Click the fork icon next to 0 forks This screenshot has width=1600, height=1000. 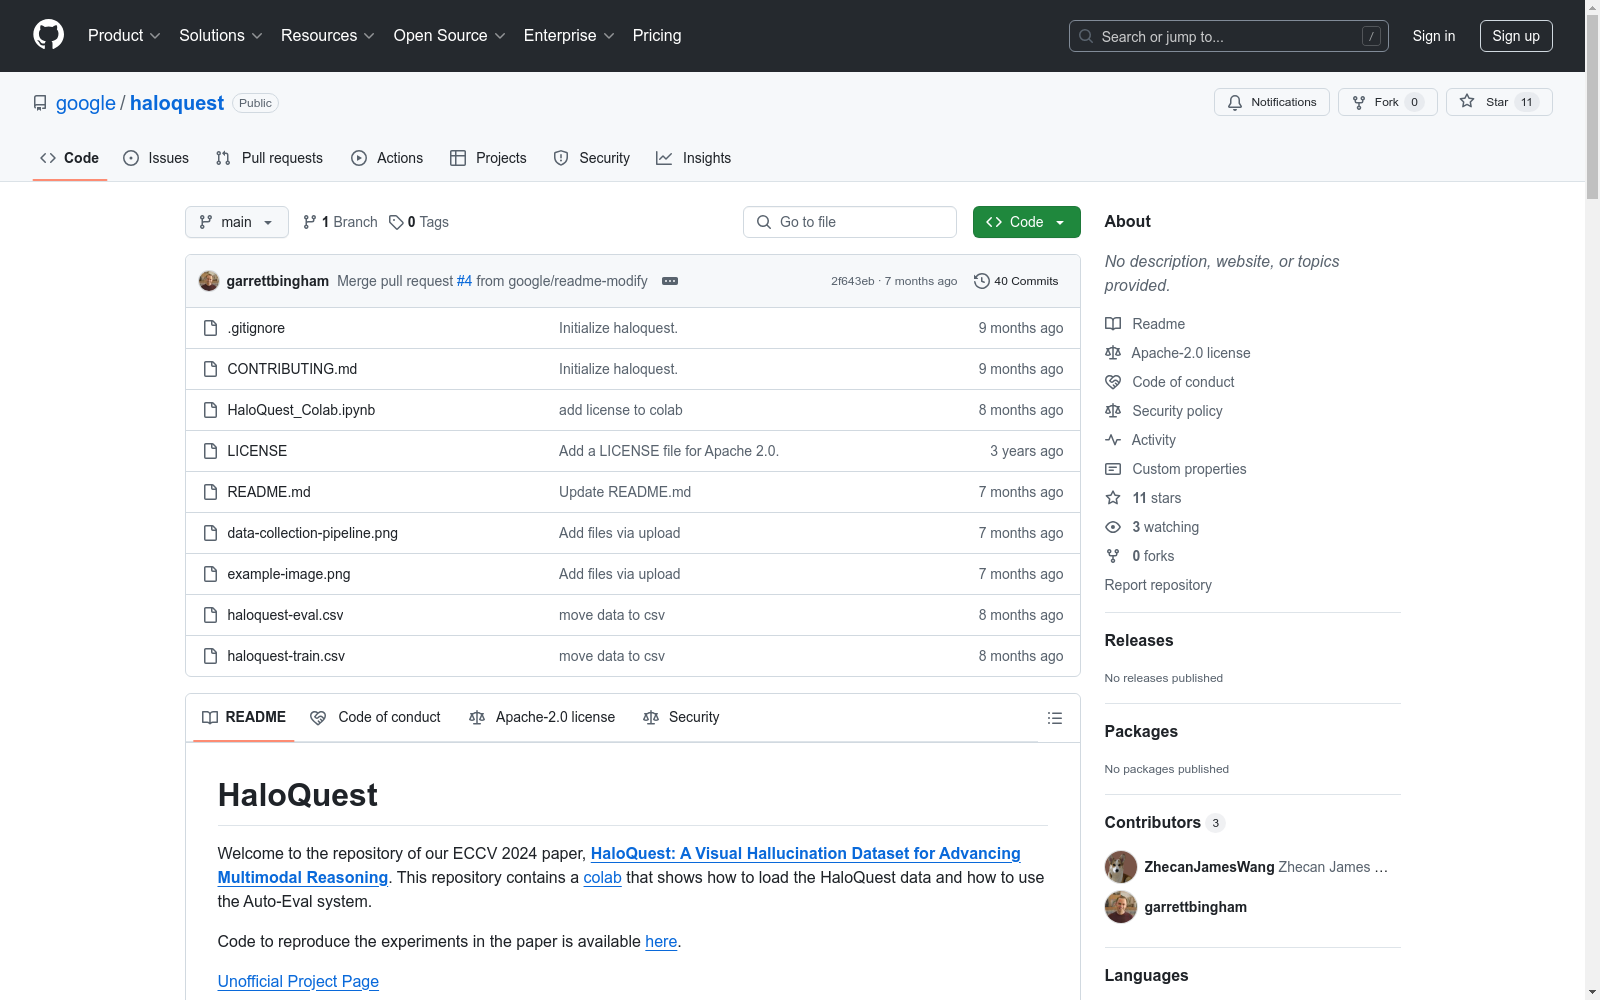pos(1113,556)
